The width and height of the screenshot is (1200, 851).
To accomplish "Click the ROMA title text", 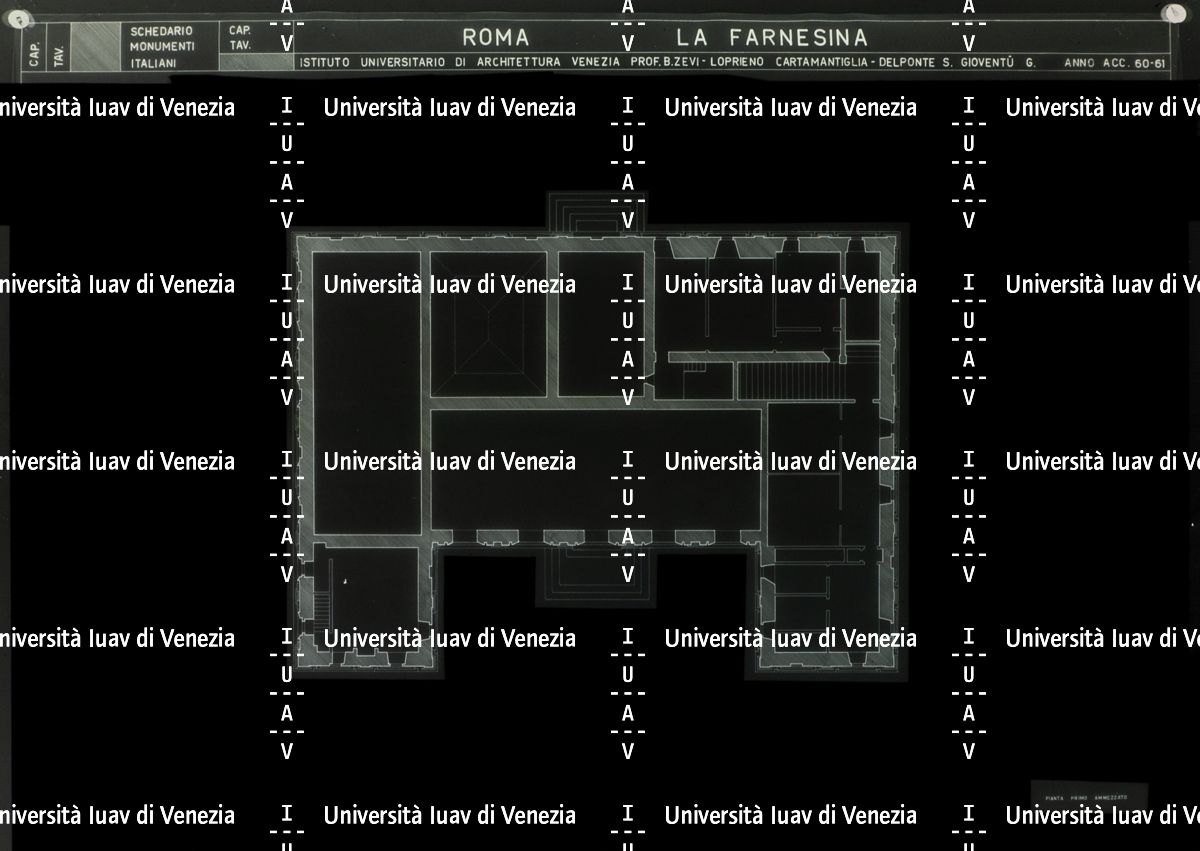I will coord(495,38).
